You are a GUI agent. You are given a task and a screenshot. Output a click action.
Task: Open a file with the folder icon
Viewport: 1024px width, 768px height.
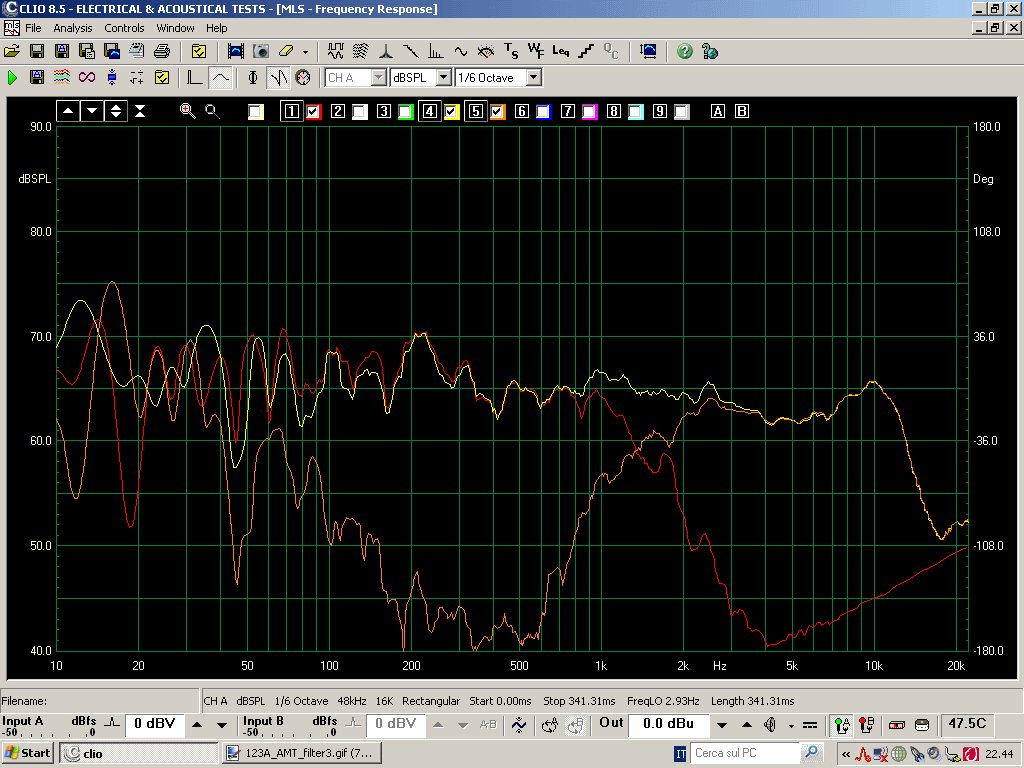point(12,51)
